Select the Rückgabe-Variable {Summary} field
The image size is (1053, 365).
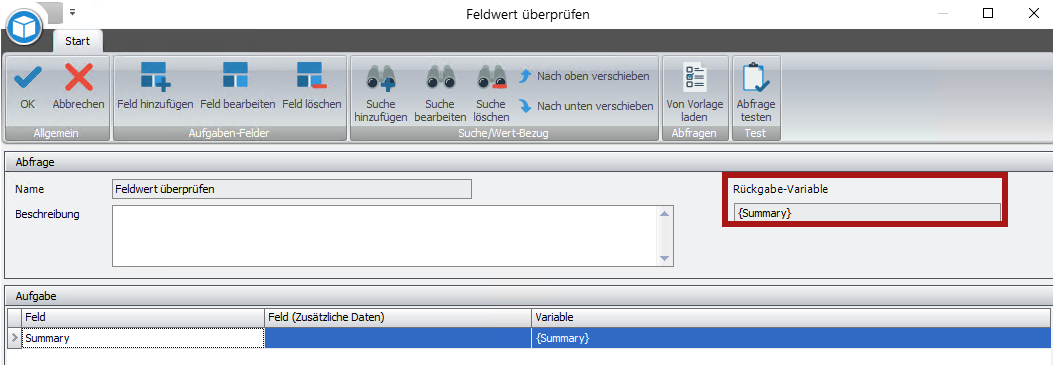[x=867, y=213]
